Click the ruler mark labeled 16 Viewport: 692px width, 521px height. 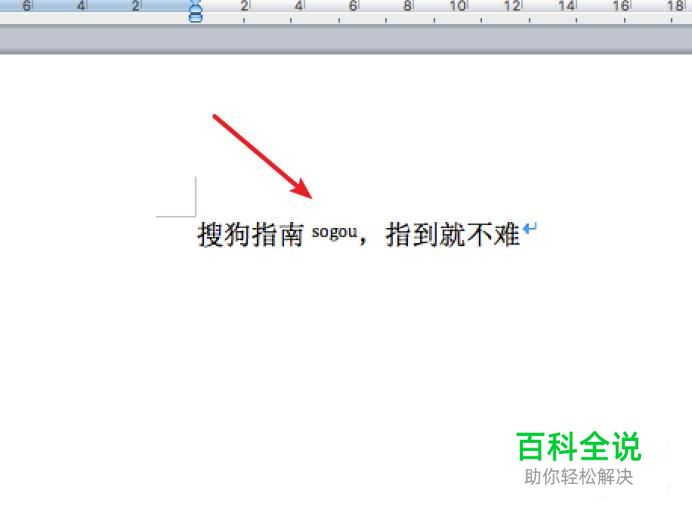[621, 6]
